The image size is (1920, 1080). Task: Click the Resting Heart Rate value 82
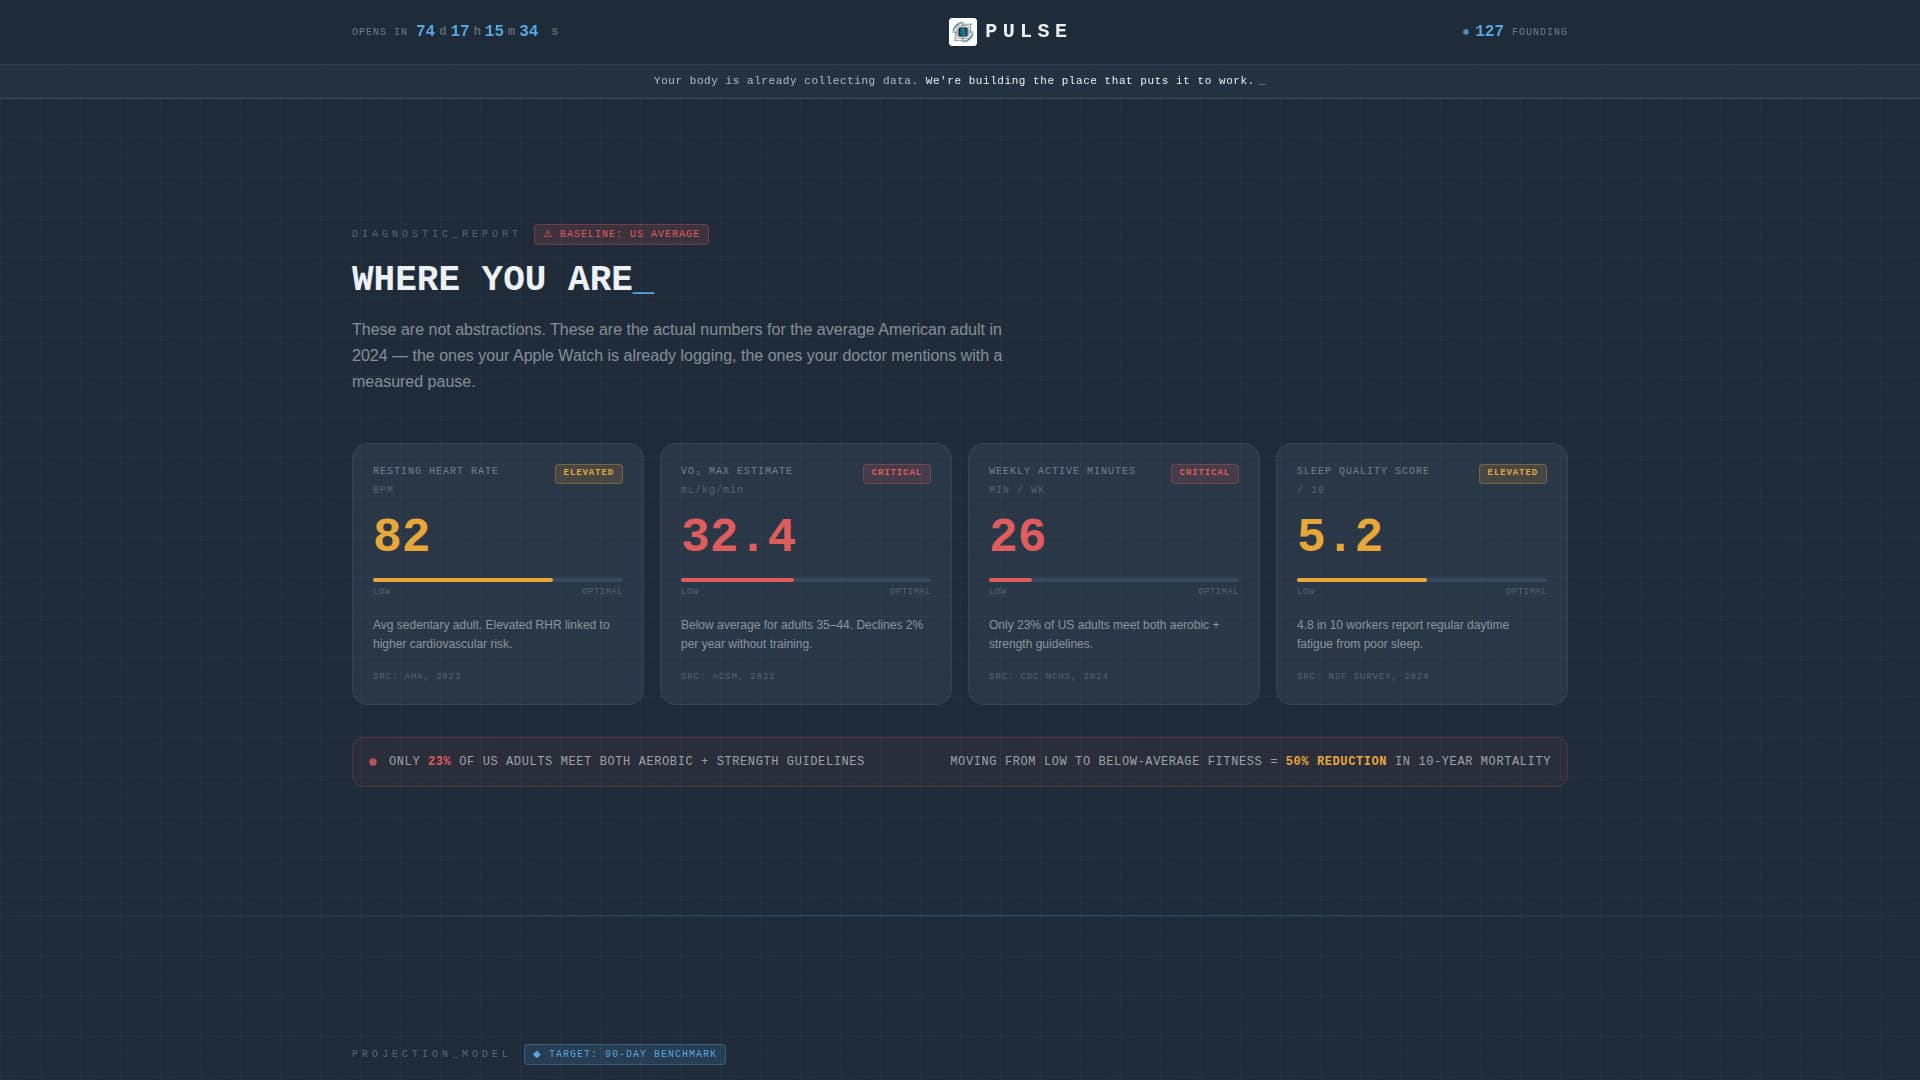click(401, 536)
